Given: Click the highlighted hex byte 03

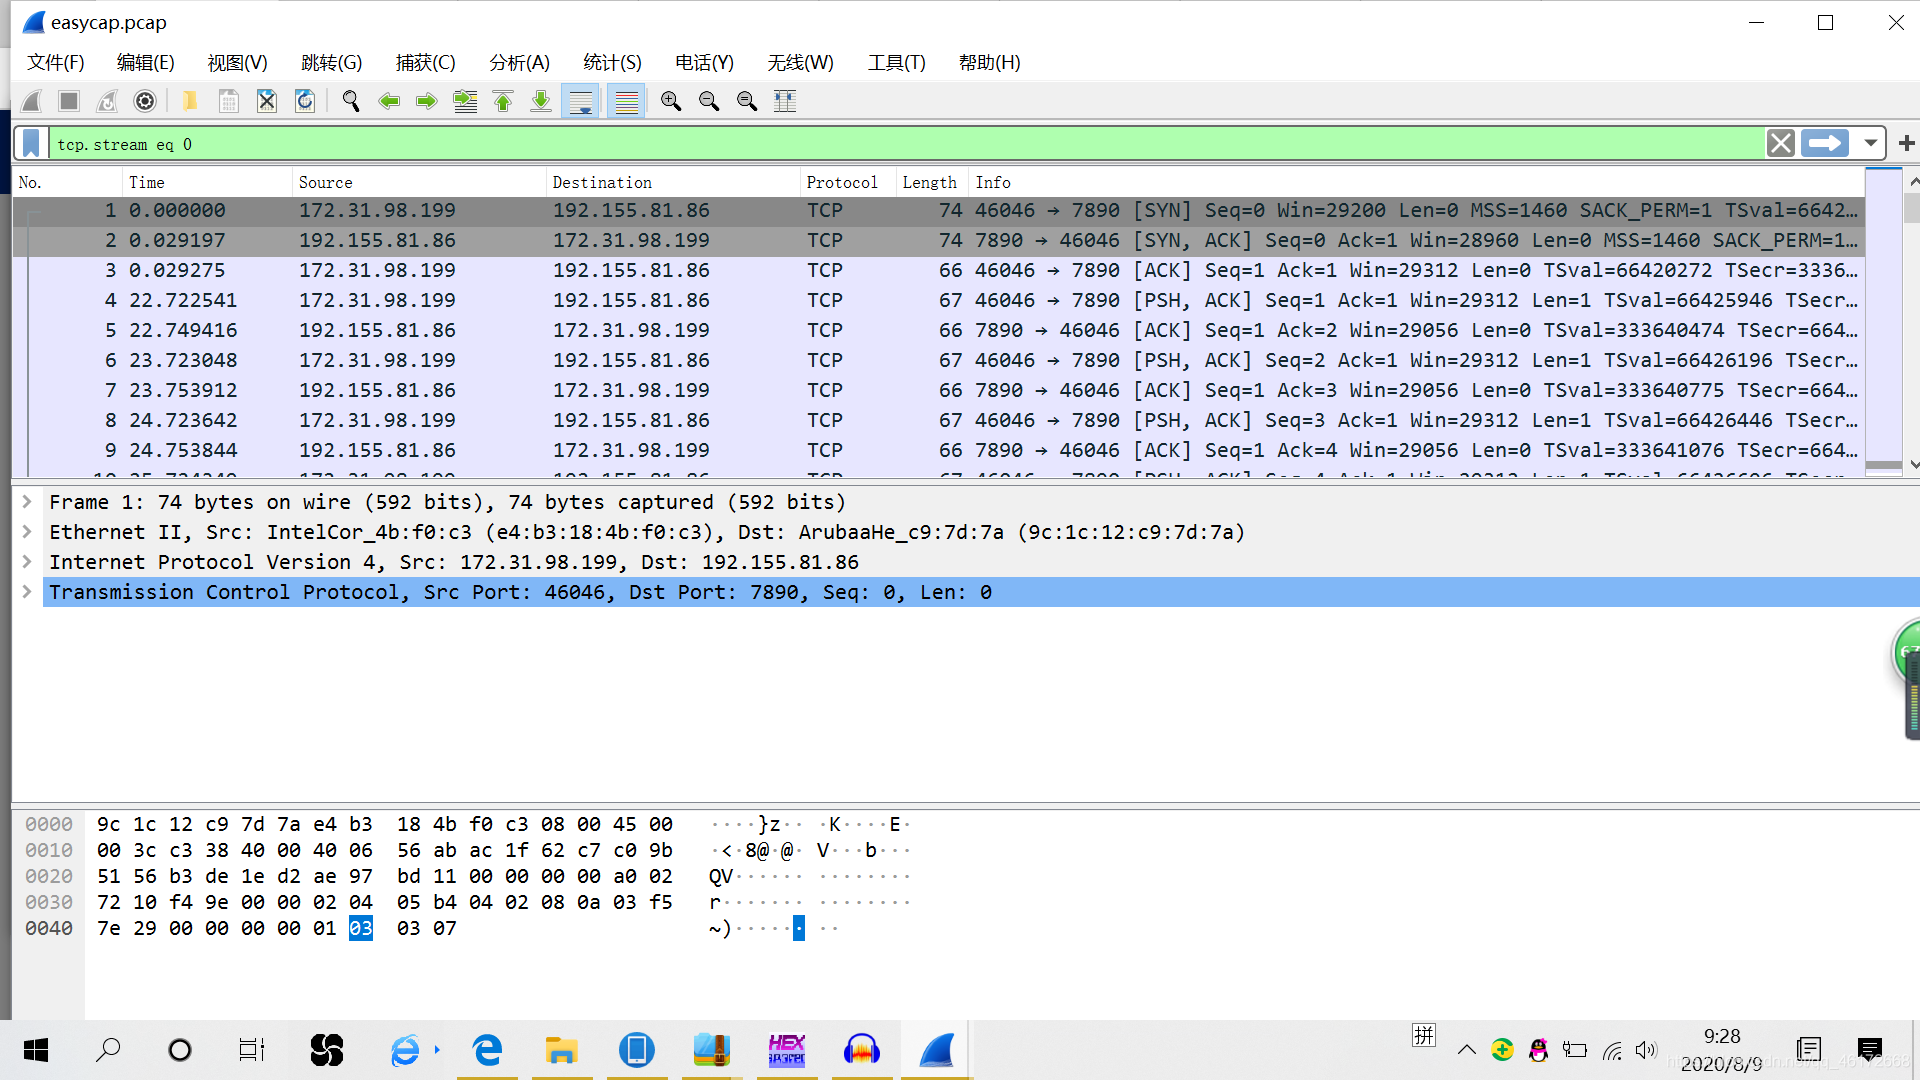Looking at the screenshot, I should tap(361, 929).
